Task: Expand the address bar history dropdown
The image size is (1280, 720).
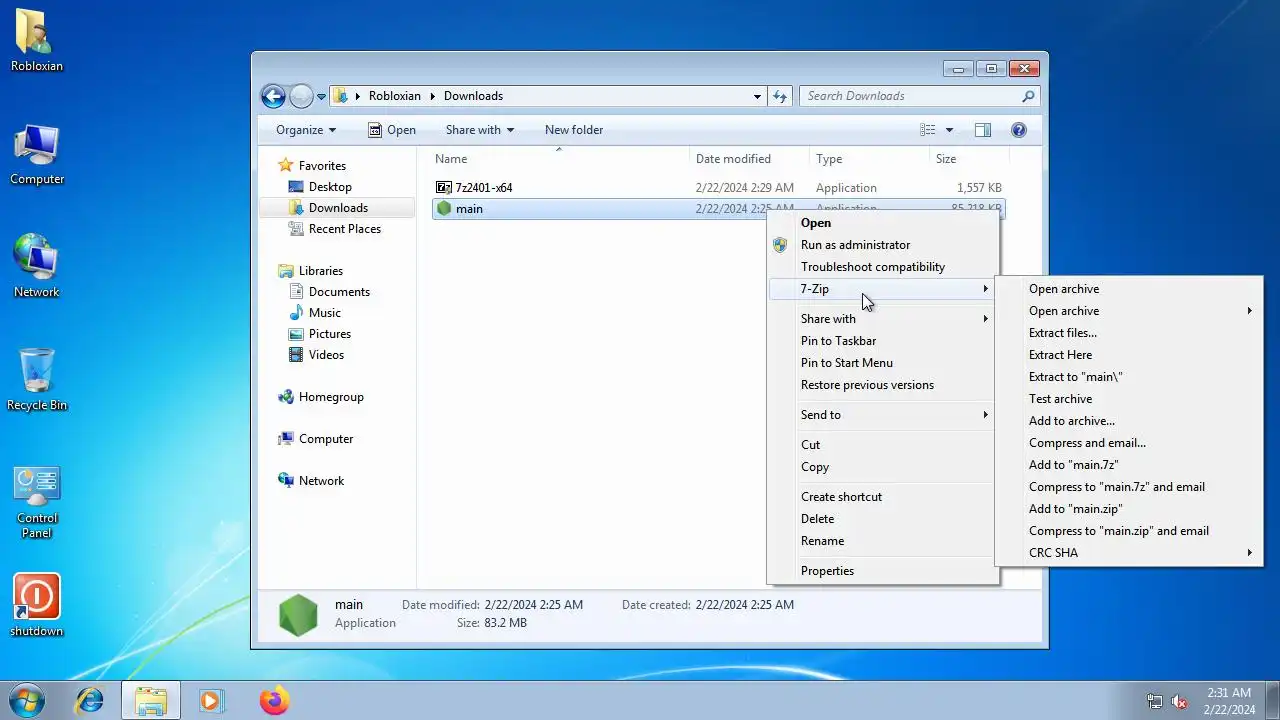Action: point(757,96)
